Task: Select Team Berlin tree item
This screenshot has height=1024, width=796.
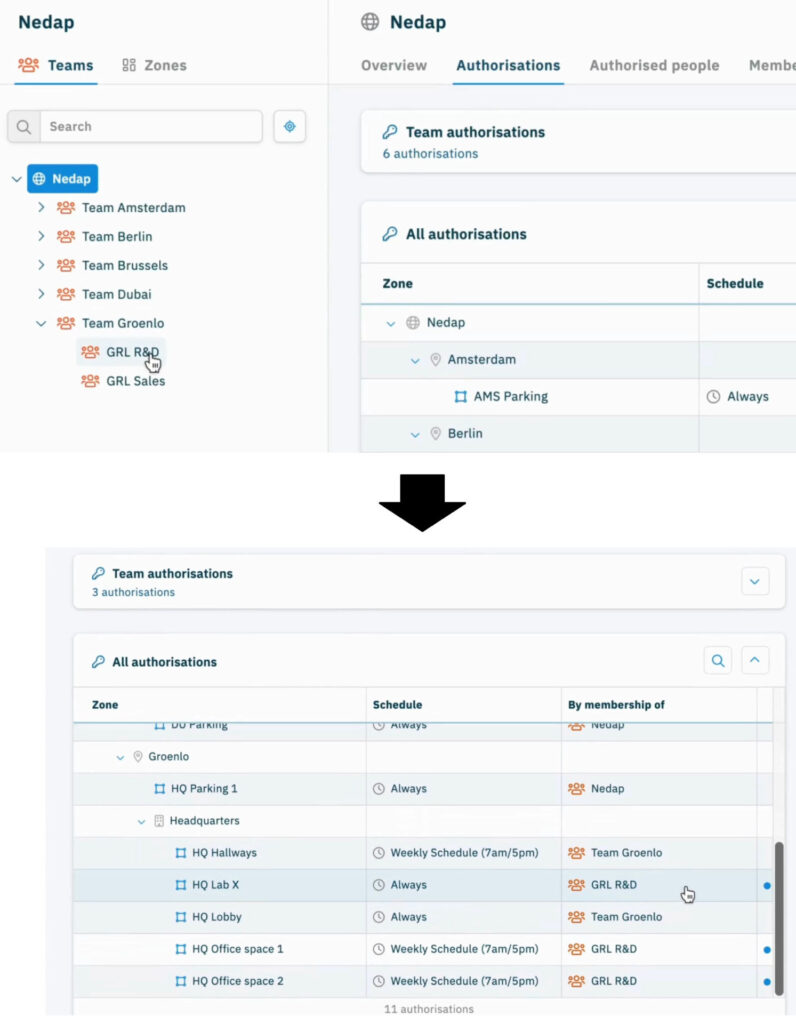Action: pos(104,236)
